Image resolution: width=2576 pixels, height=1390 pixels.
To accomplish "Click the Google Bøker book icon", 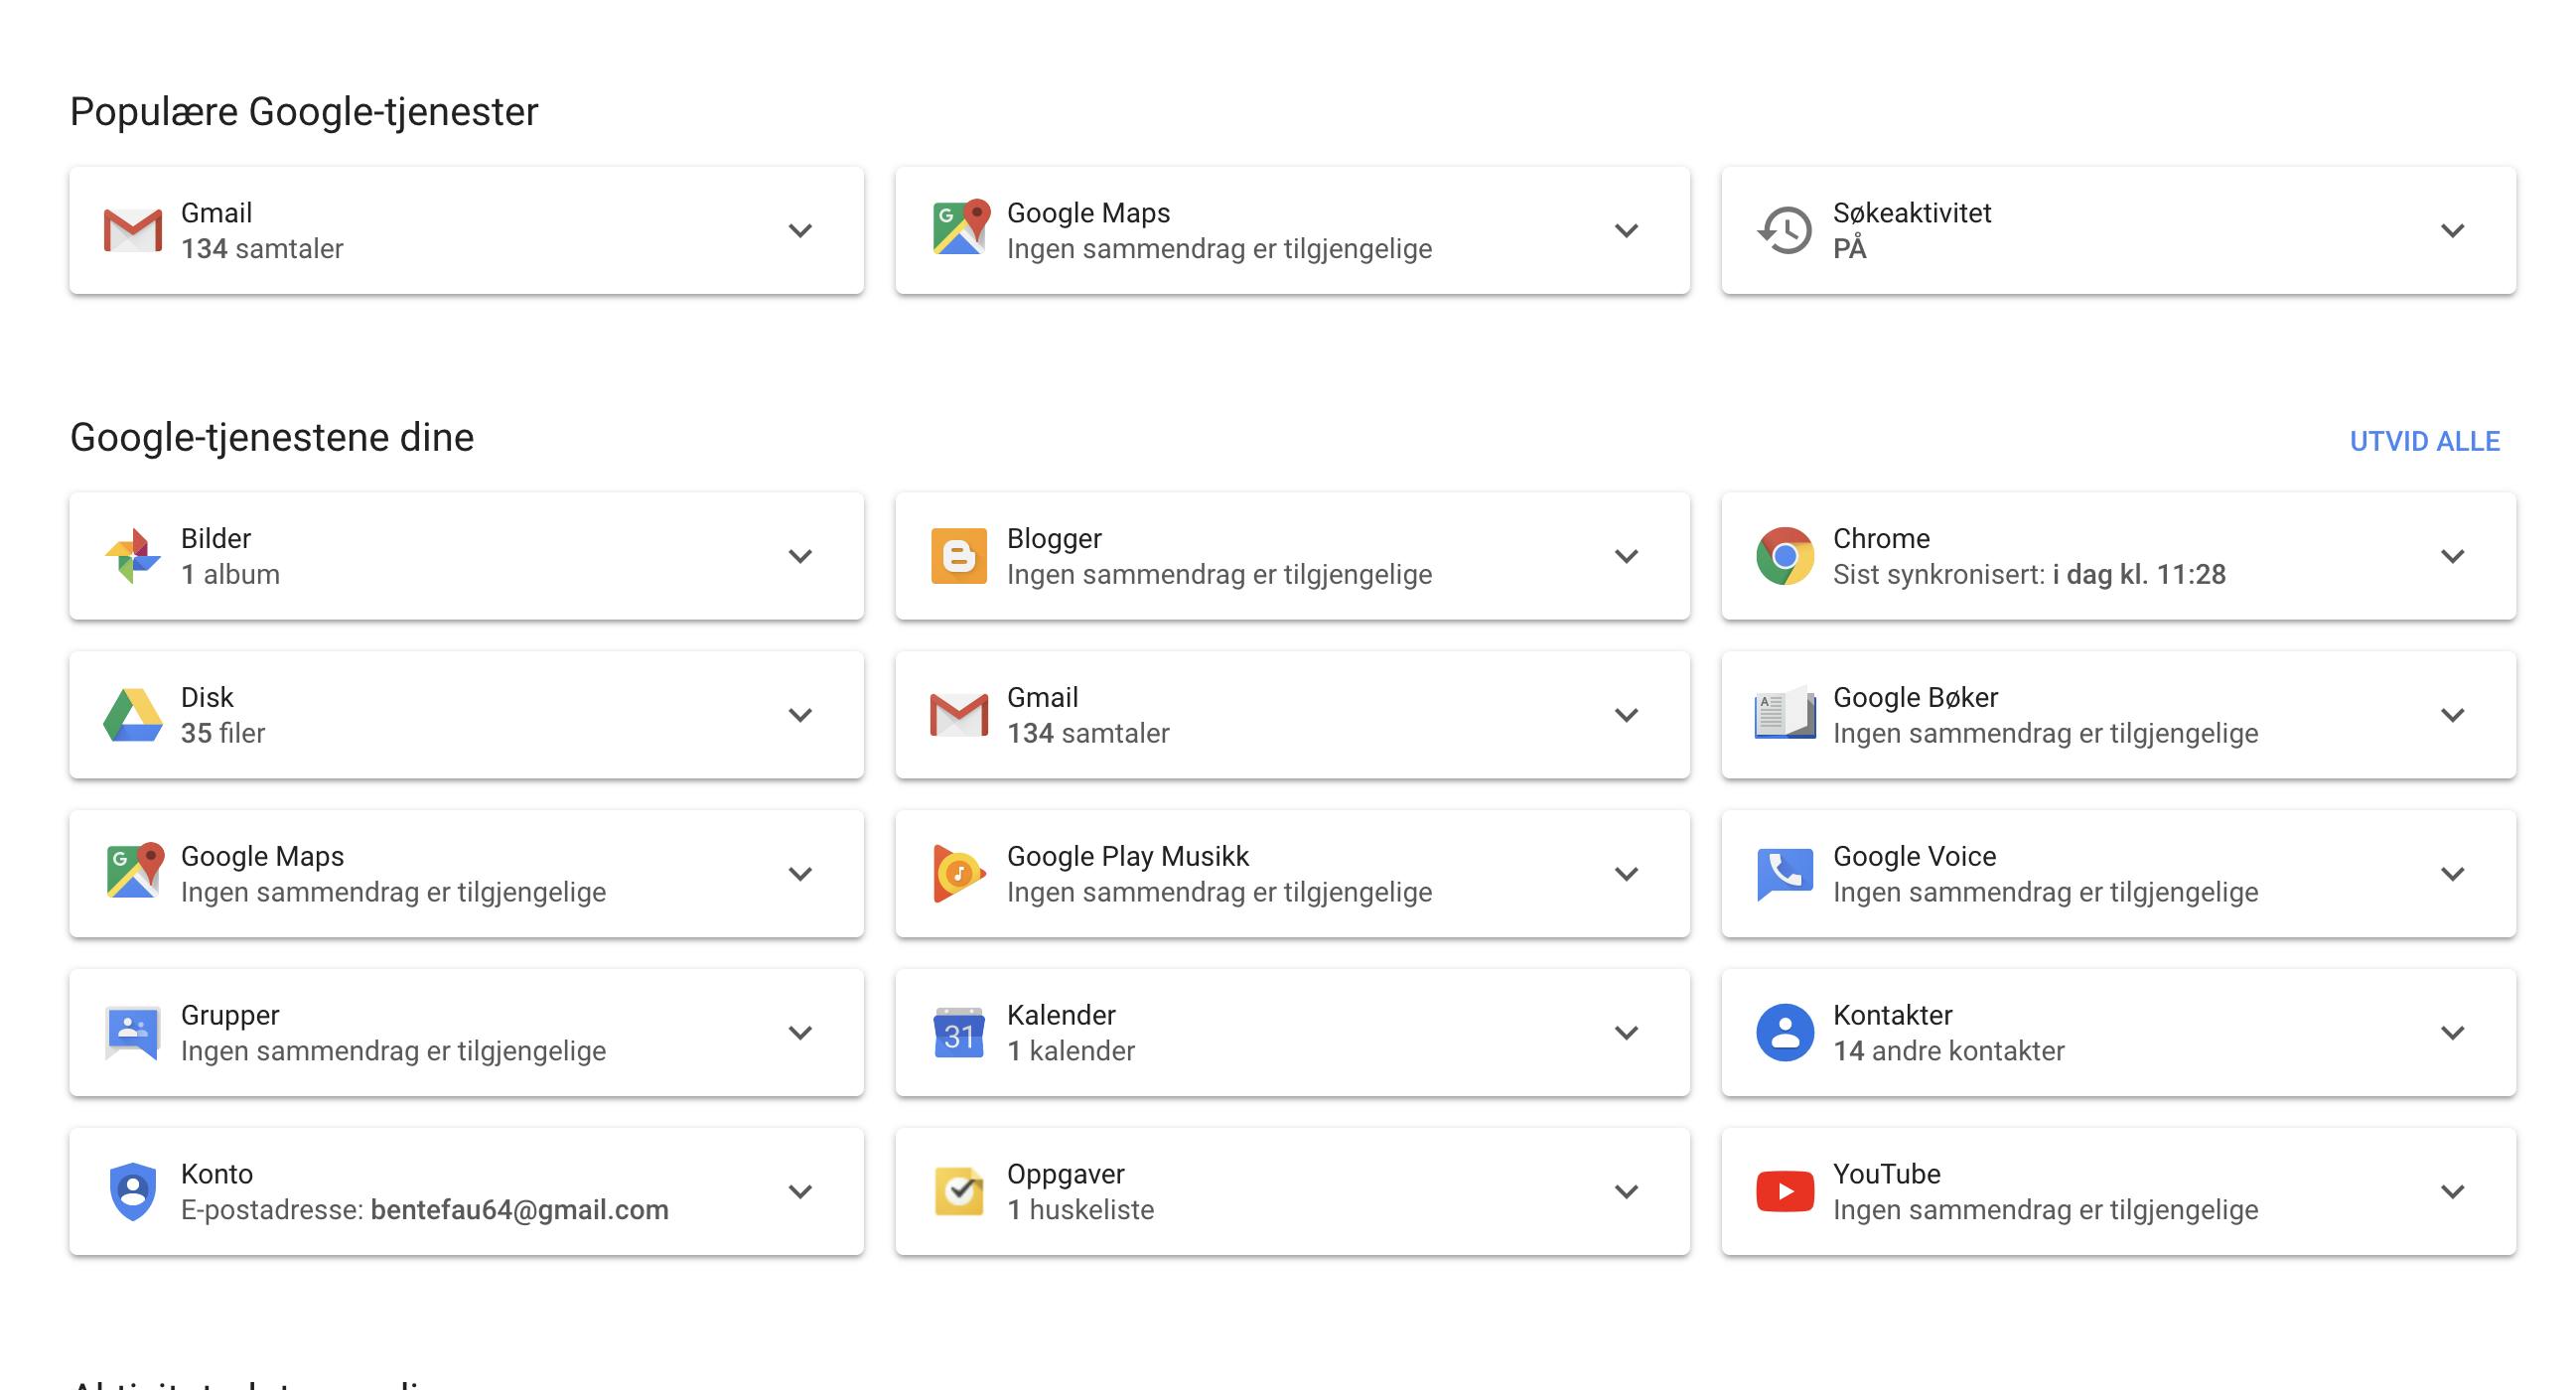I will [1785, 713].
